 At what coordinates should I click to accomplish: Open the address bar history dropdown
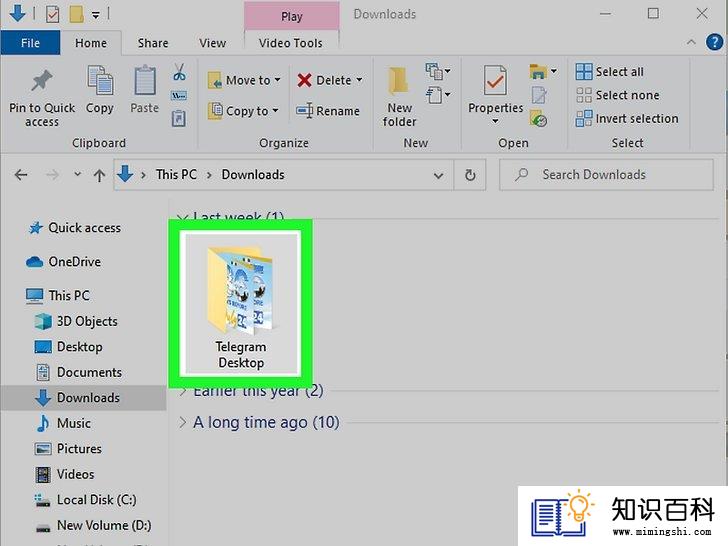point(438,176)
